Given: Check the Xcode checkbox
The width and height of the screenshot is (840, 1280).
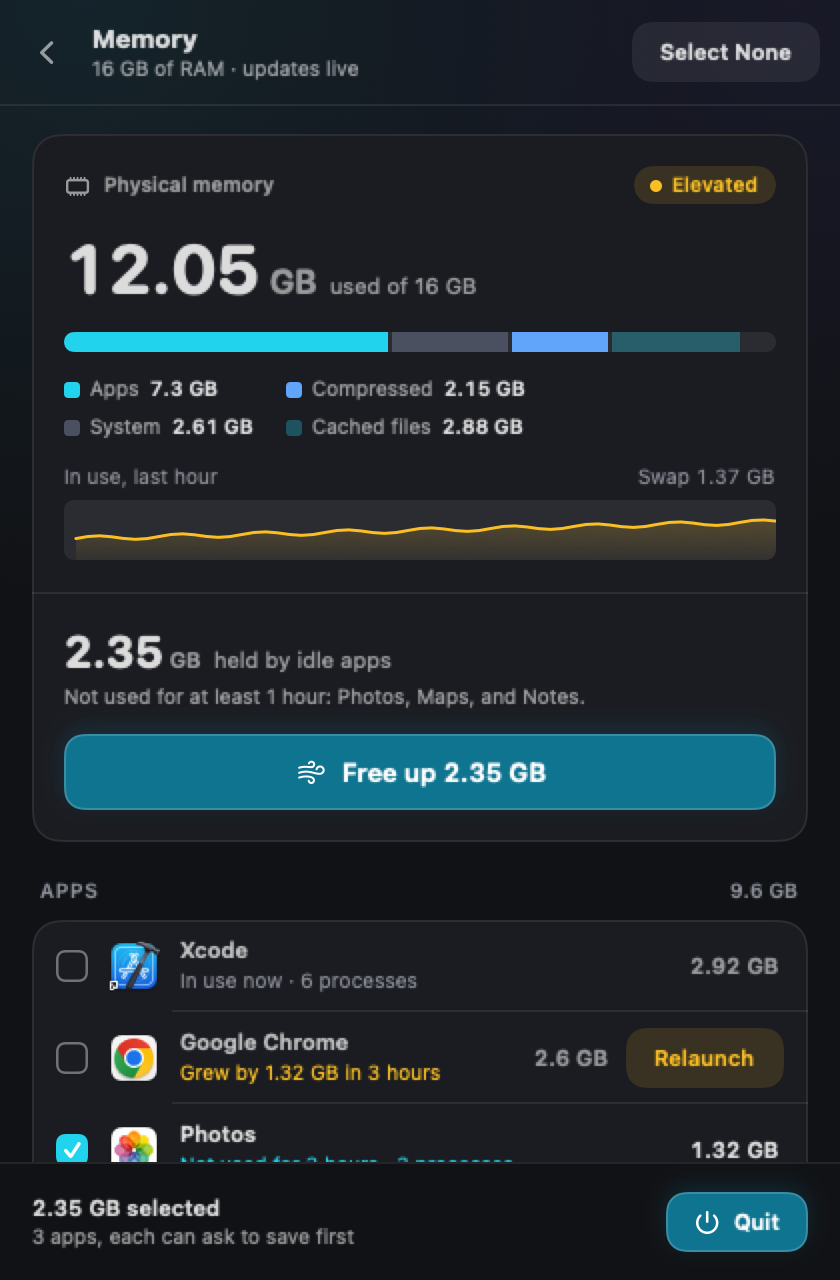Looking at the screenshot, I should tap(72, 966).
